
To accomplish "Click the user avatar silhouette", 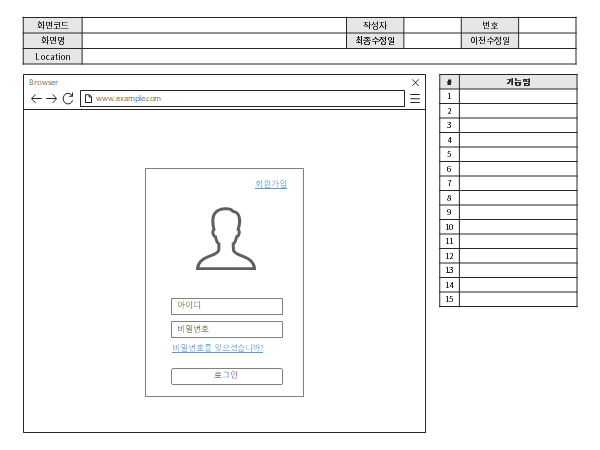I will point(226,239).
